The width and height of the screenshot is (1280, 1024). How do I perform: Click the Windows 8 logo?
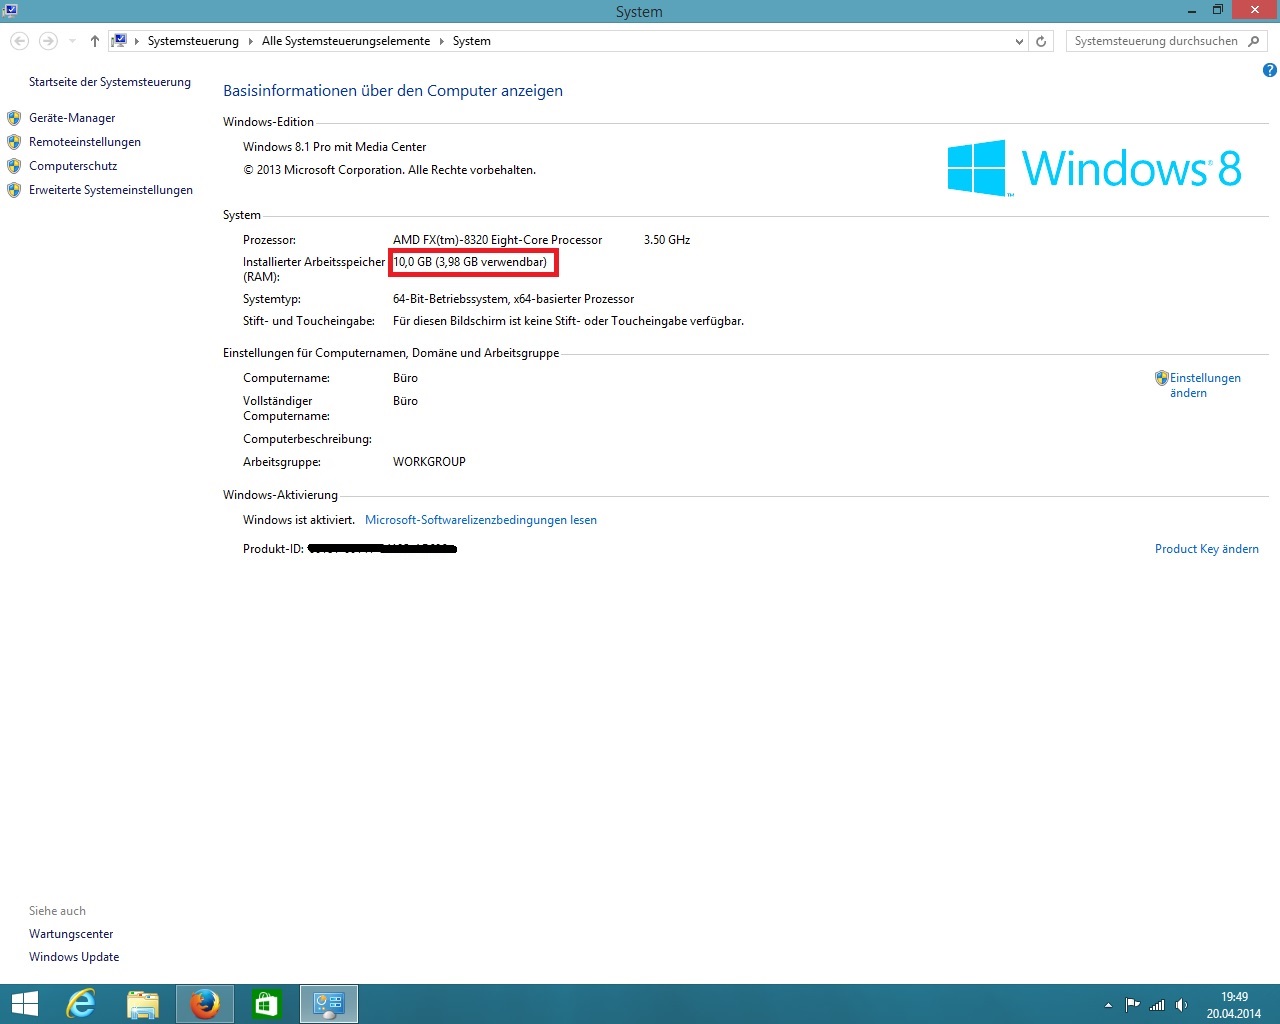pyautogui.click(x=1094, y=168)
